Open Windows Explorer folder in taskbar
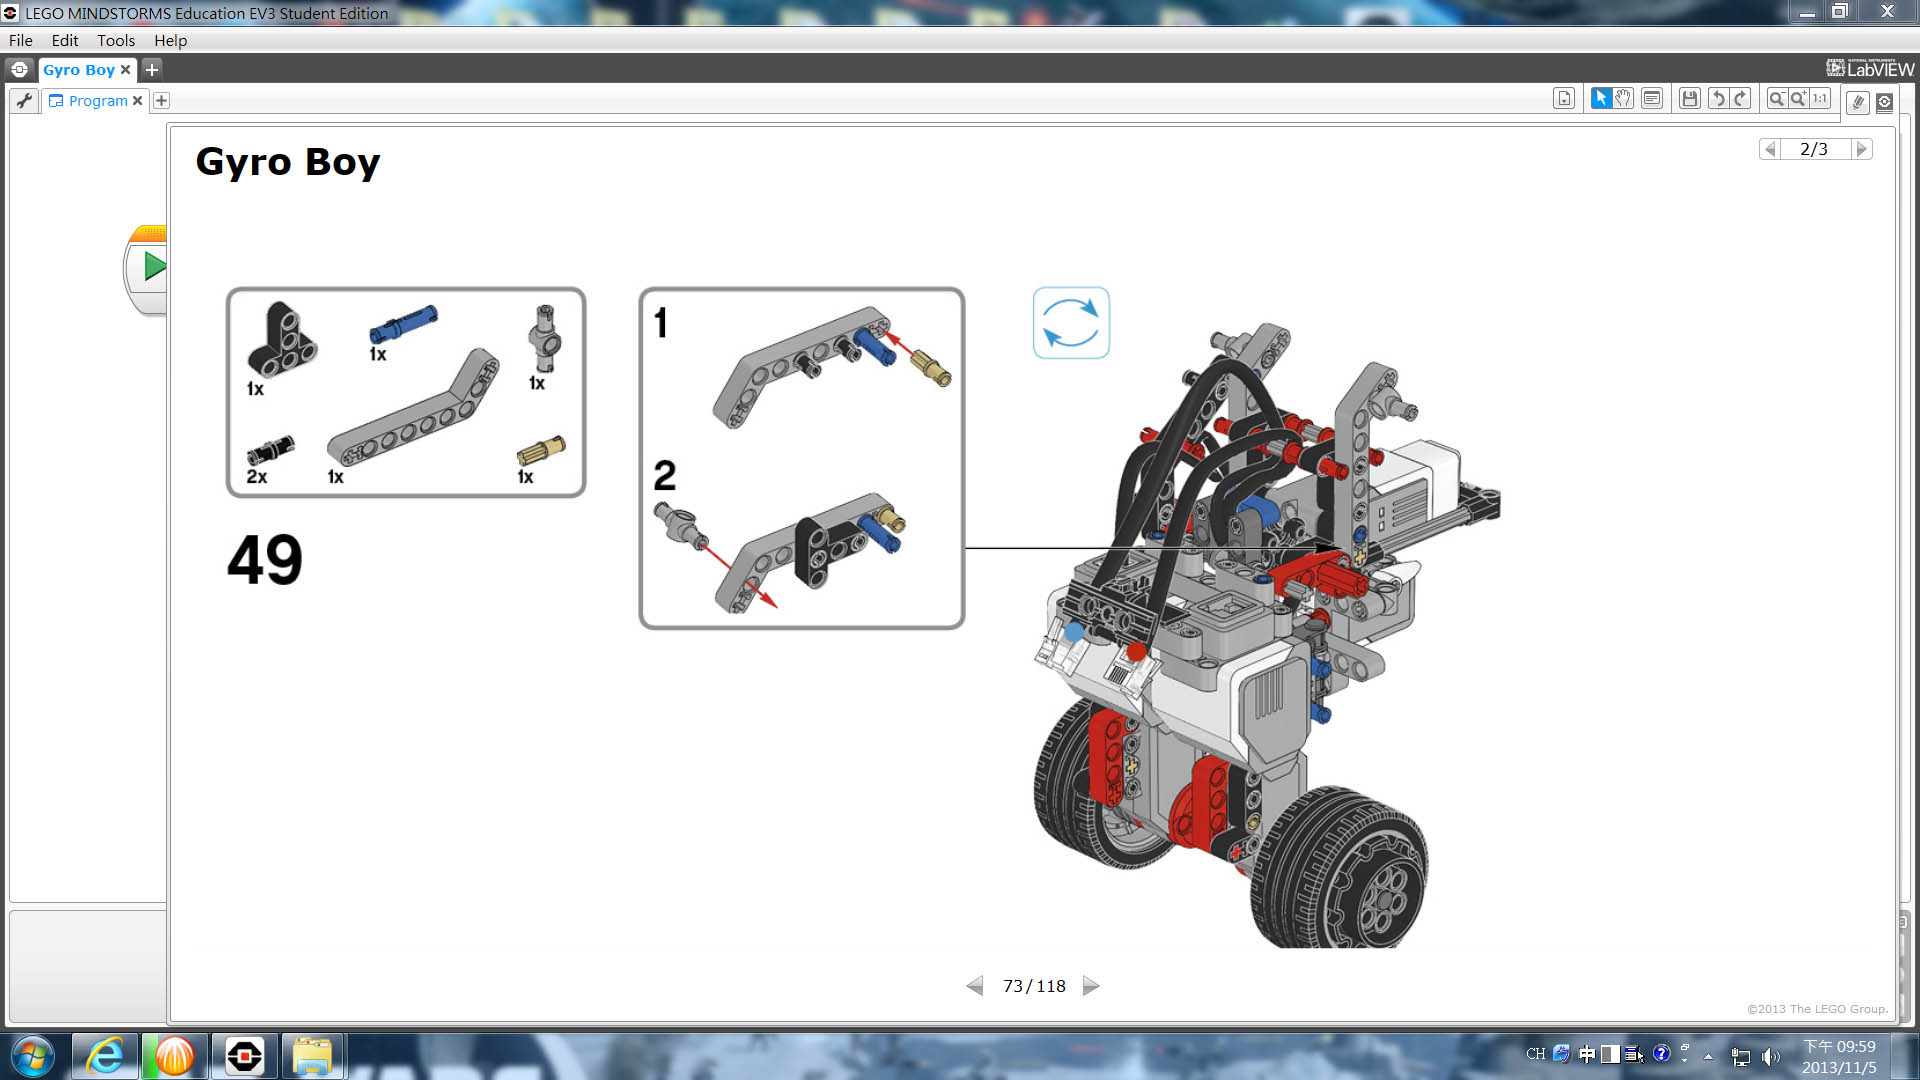This screenshot has height=1080, width=1920. pyautogui.click(x=313, y=1056)
